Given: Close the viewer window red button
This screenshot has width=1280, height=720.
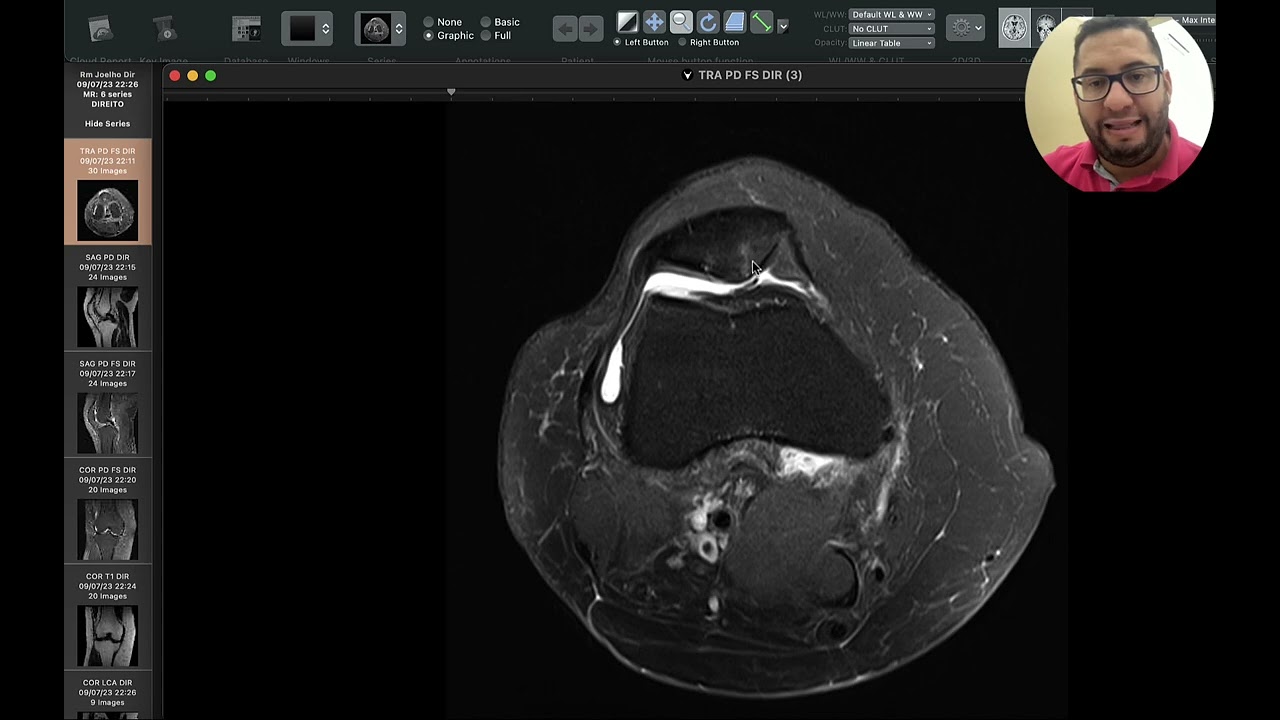Looking at the screenshot, I should click(175, 76).
